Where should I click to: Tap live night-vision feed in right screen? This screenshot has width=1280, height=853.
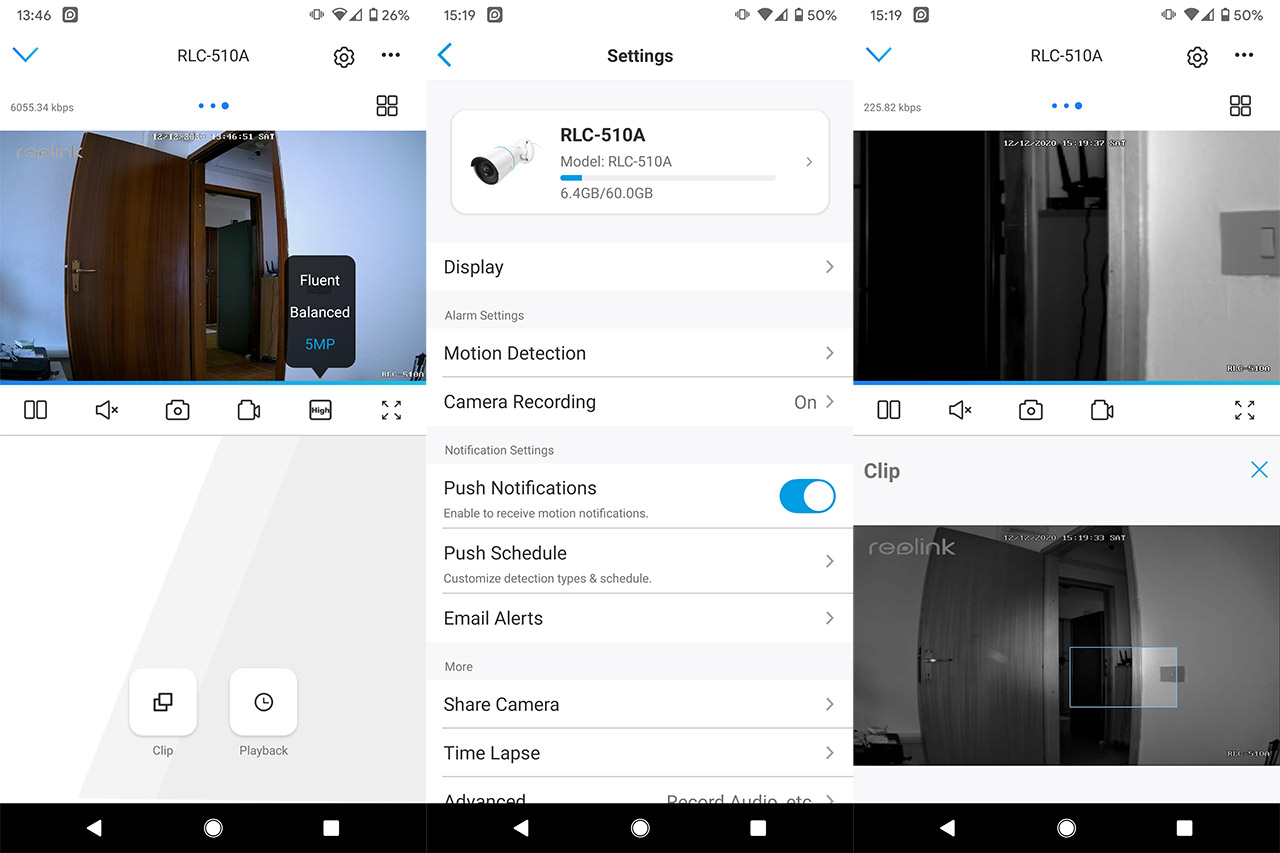(1066, 256)
